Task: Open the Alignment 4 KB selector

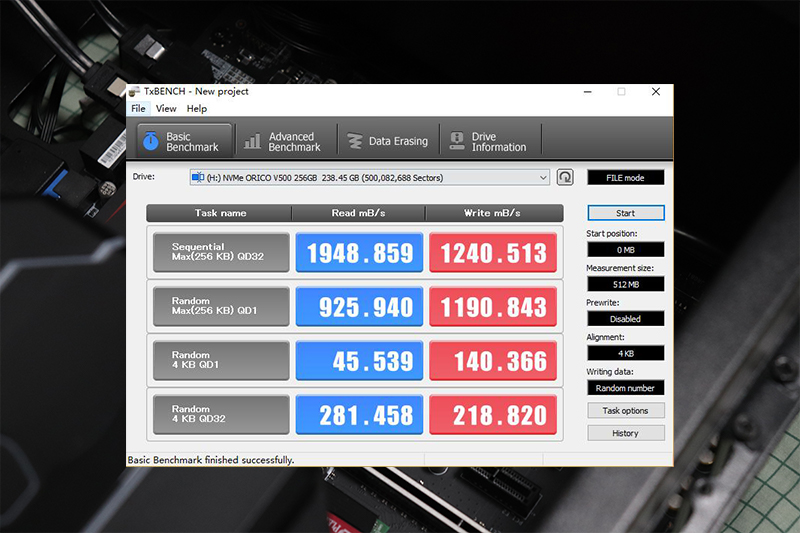Action: (626, 353)
